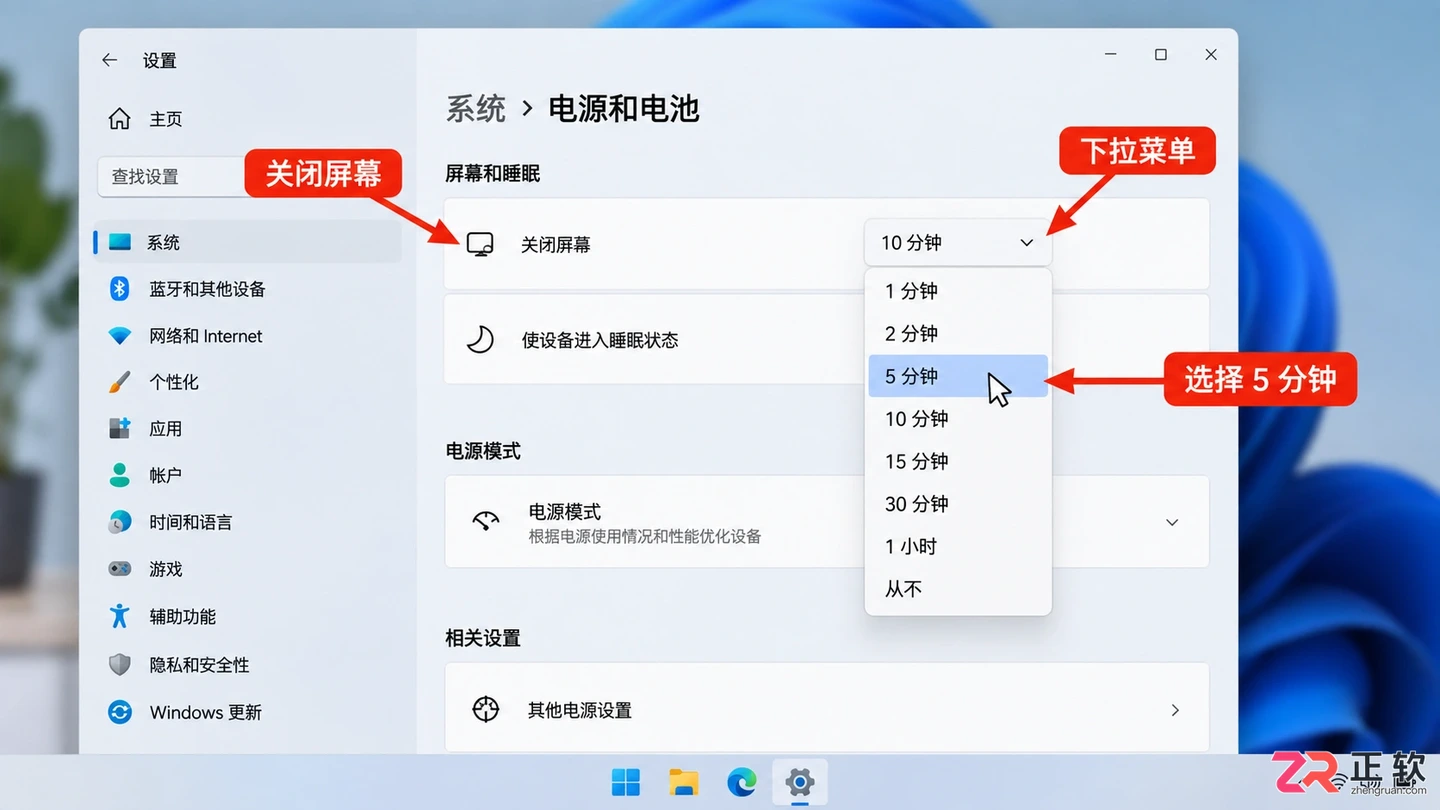Open 网络和 Internet Wi-Fi icon
1440x810 pixels.
(x=120, y=336)
